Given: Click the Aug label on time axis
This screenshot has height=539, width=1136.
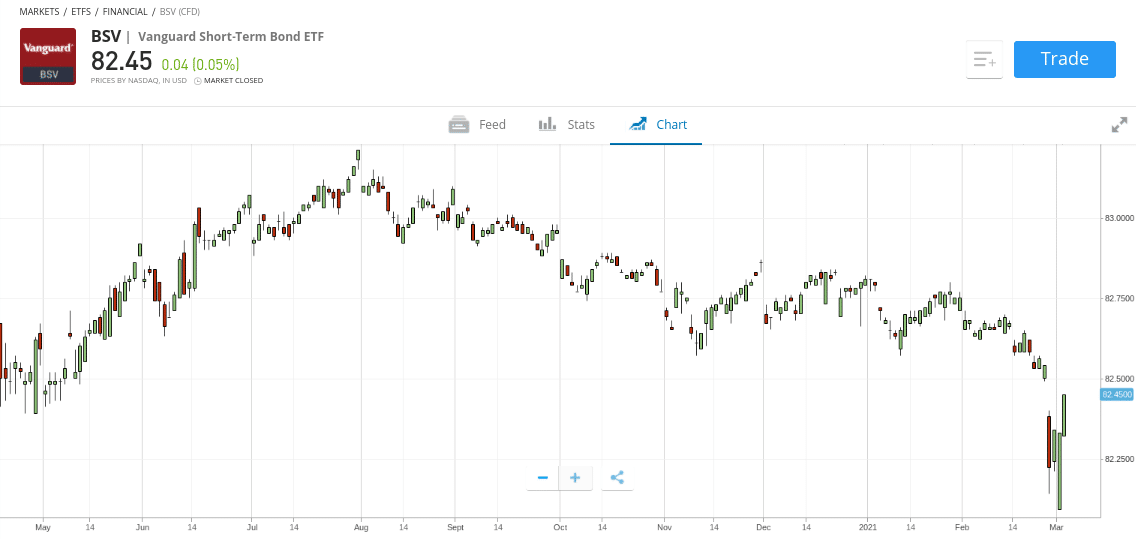Looking at the screenshot, I should pos(360,528).
